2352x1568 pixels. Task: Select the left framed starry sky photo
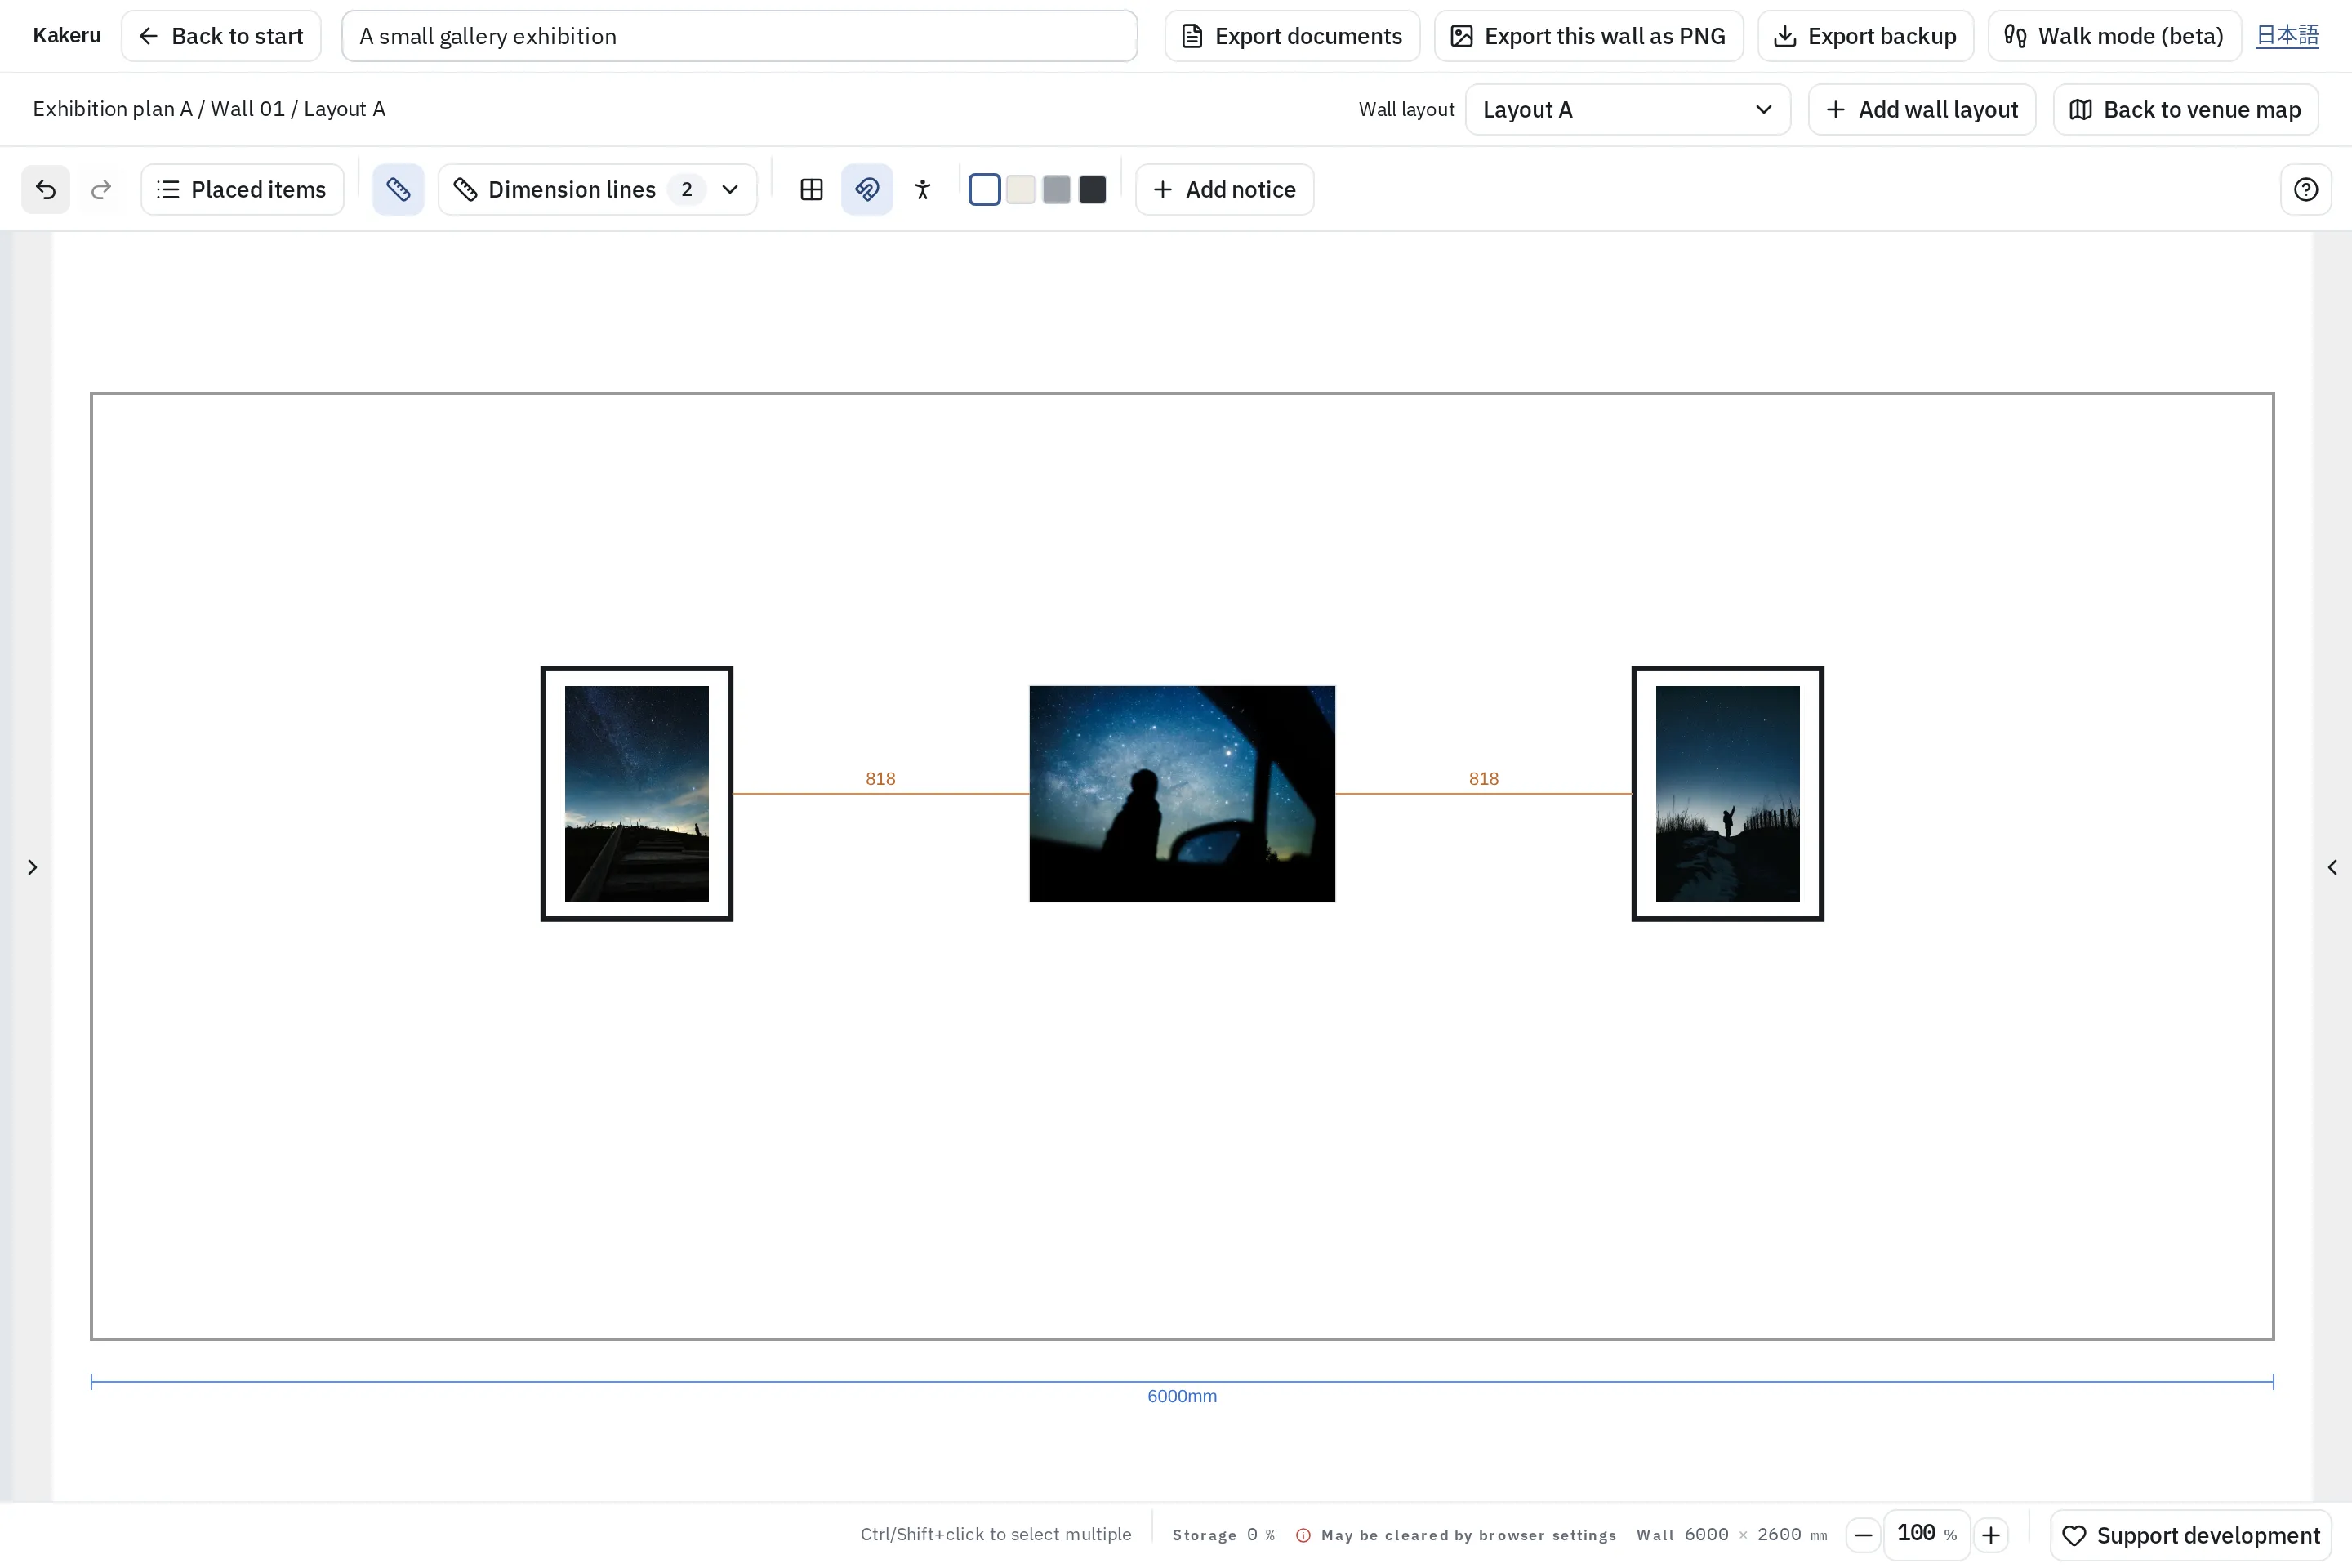coord(637,793)
